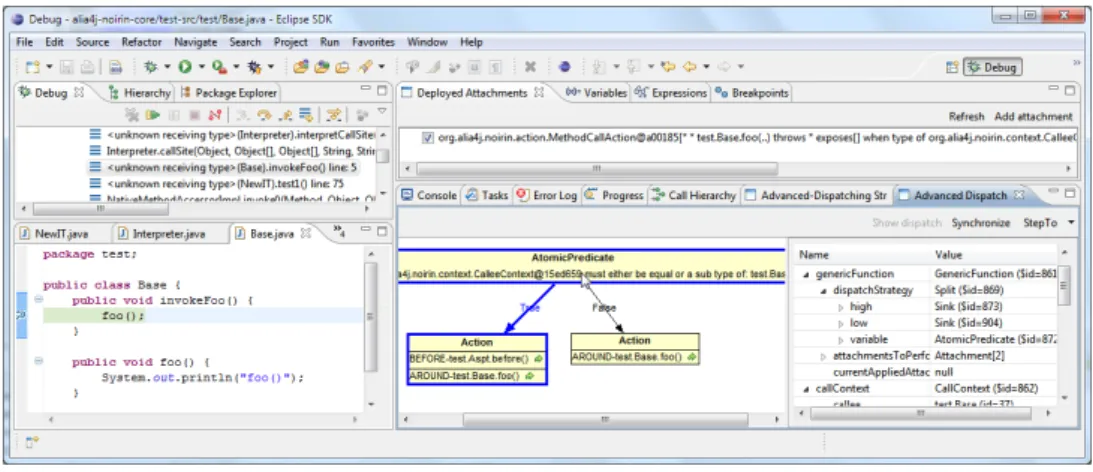Image resolution: width=1093 pixels, height=472 pixels.
Task: Click the Refresh button
Action: coord(967,116)
